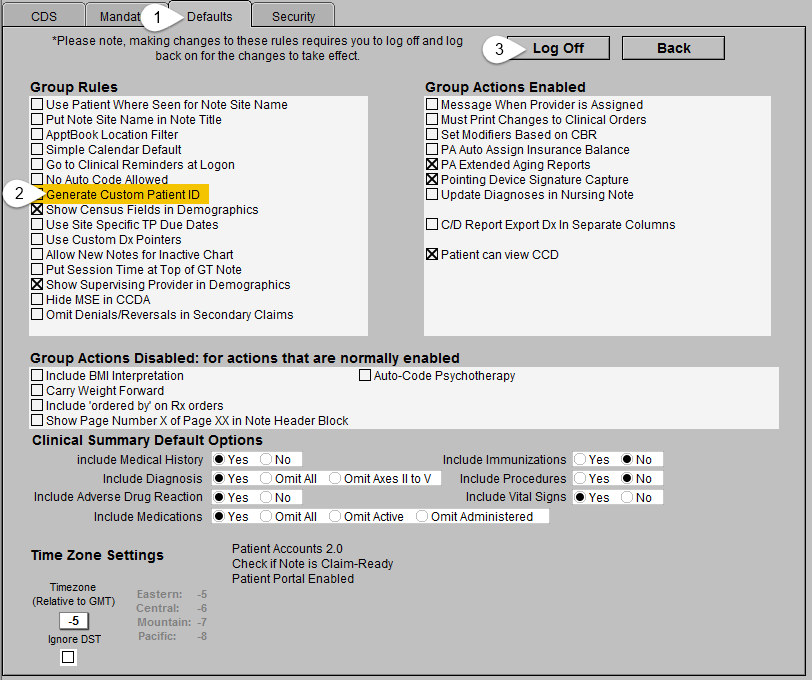
Task: Choose Omit Active for Include Medications
Action: (x=336, y=517)
